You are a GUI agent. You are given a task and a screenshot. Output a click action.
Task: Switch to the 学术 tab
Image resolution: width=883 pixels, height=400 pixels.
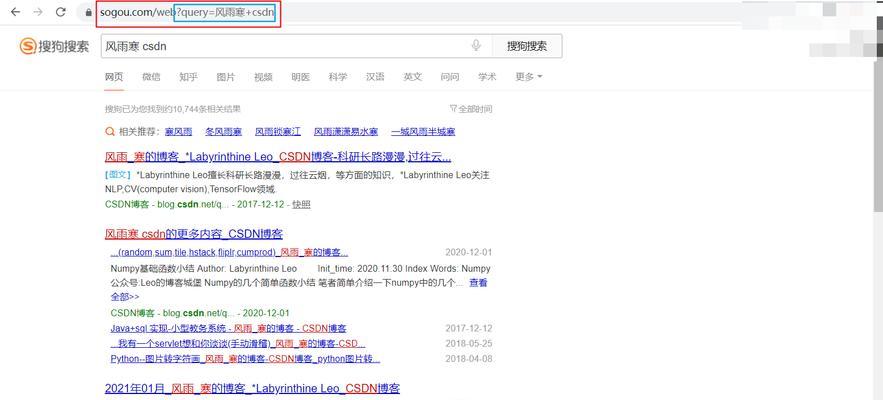[487, 77]
